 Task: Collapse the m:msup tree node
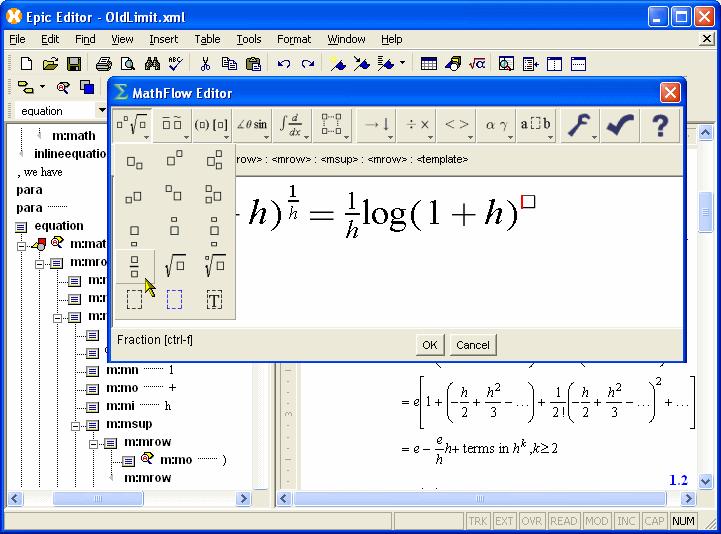point(74,425)
